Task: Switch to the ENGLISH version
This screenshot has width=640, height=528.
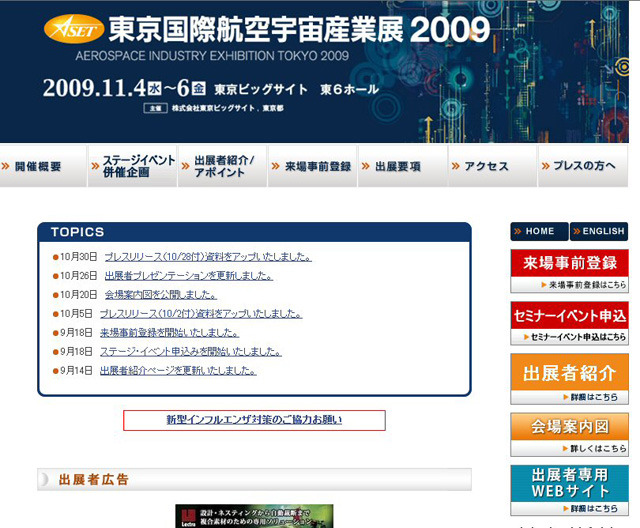Action: point(599,231)
